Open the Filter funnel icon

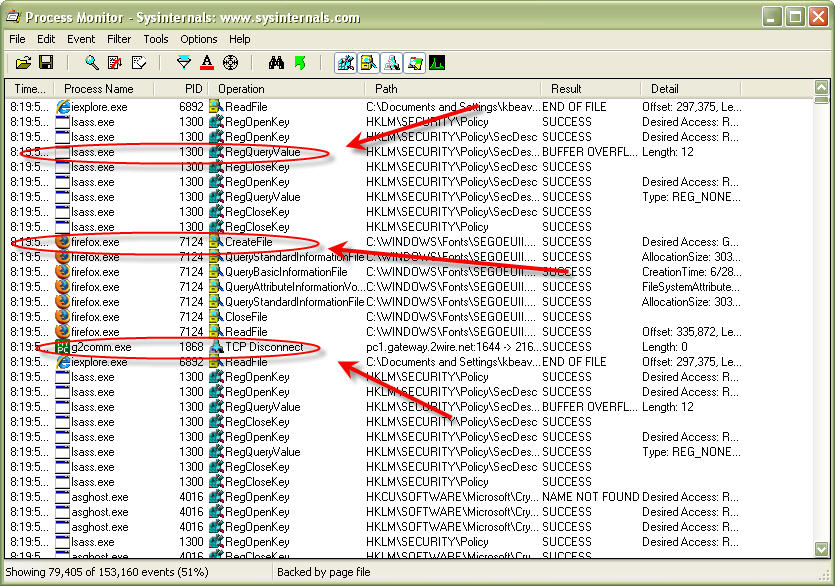[184, 63]
